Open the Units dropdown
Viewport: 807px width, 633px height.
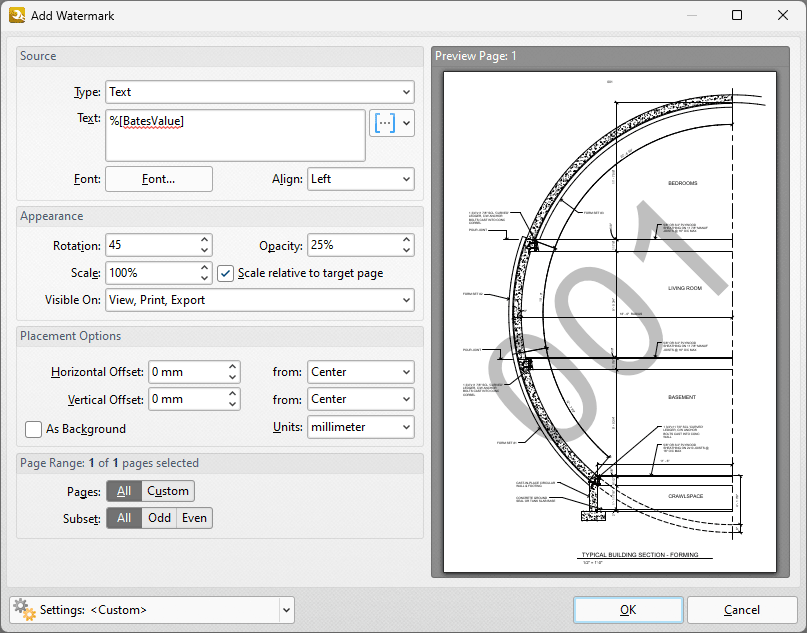pyautogui.click(x=361, y=427)
